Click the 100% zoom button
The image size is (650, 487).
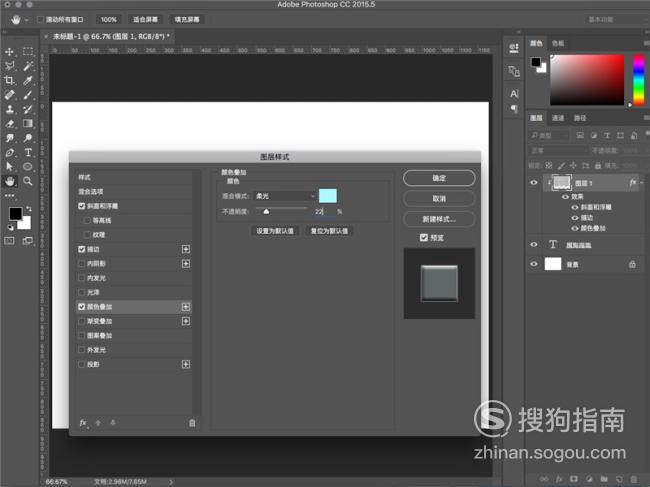point(109,19)
